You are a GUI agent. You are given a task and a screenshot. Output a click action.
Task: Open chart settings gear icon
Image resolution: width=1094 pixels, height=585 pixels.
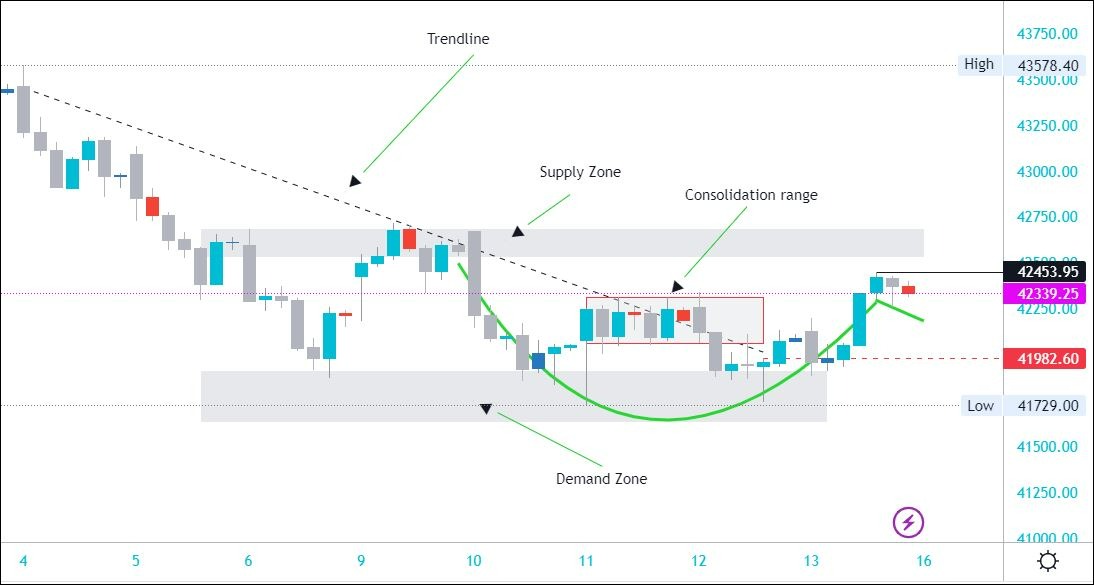pos(1047,561)
